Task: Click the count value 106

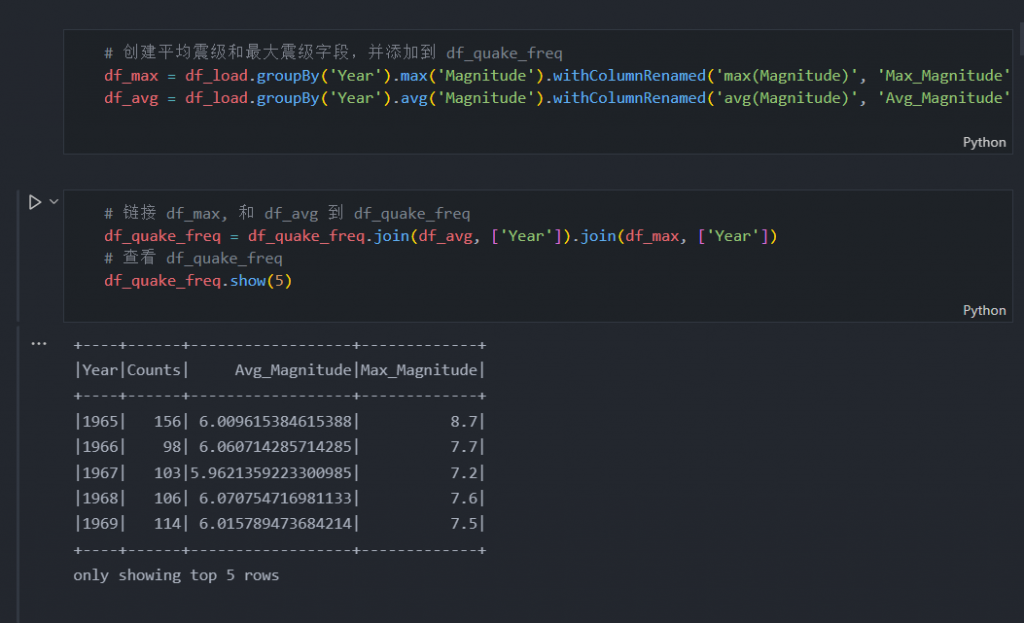Action: coord(167,498)
